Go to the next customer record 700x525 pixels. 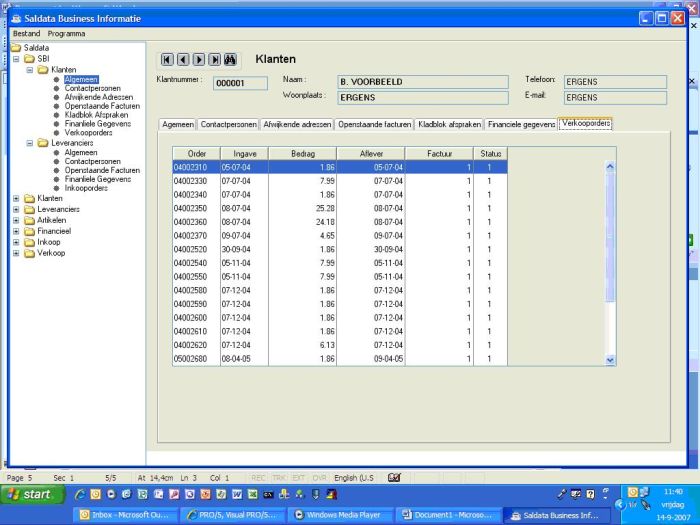(x=199, y=60)
